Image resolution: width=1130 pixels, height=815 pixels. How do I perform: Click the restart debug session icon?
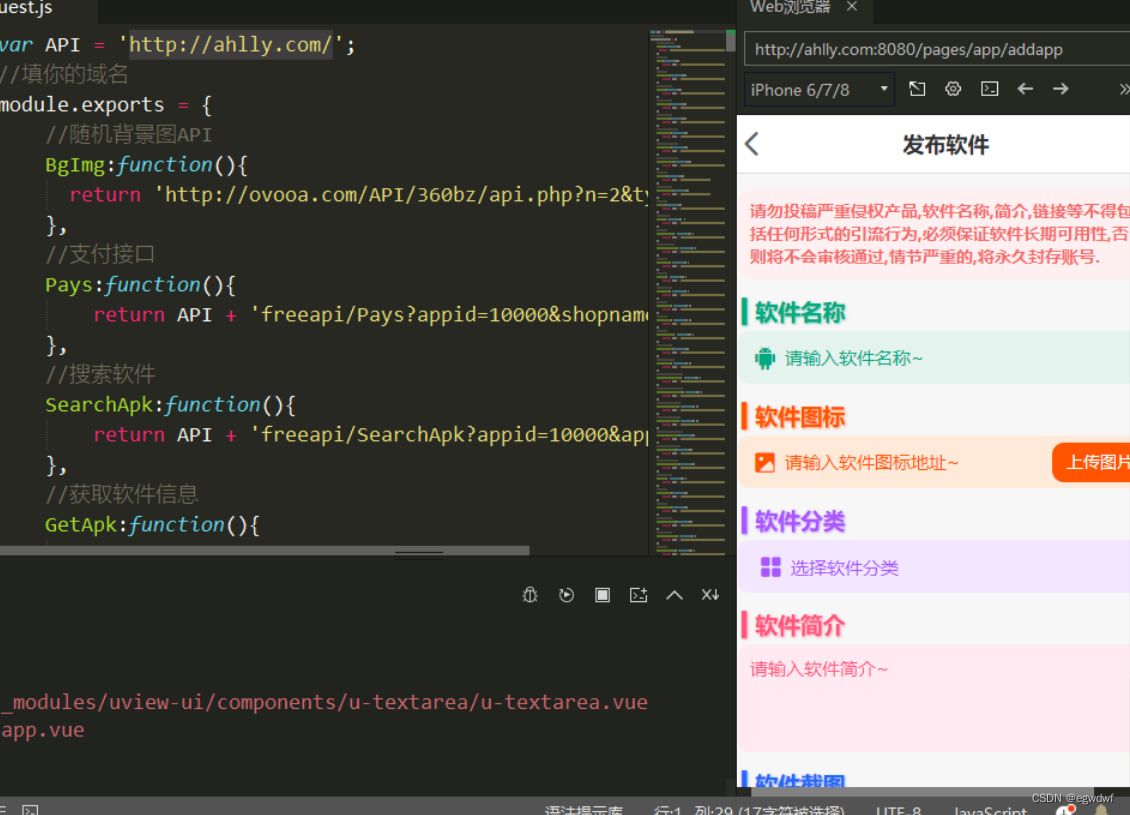coord(567,595)
